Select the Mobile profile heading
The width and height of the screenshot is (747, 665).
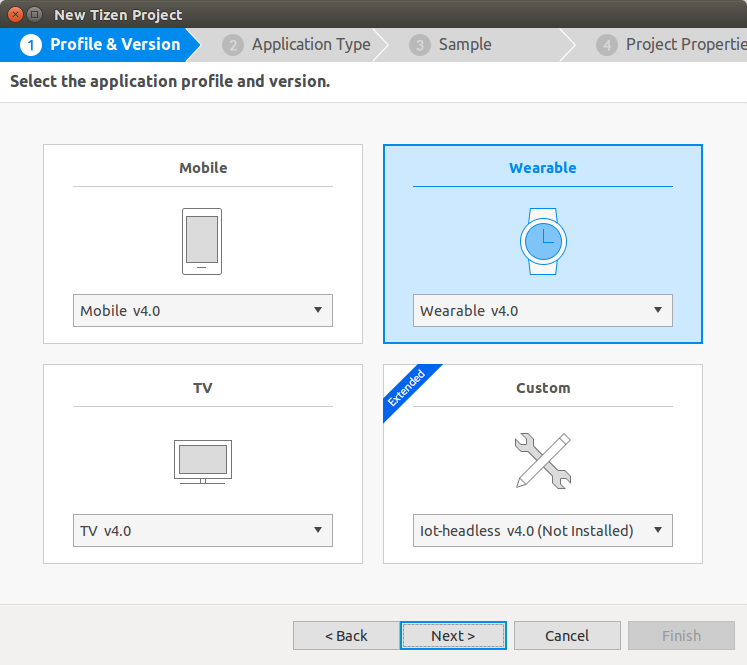tap(203, 168)
